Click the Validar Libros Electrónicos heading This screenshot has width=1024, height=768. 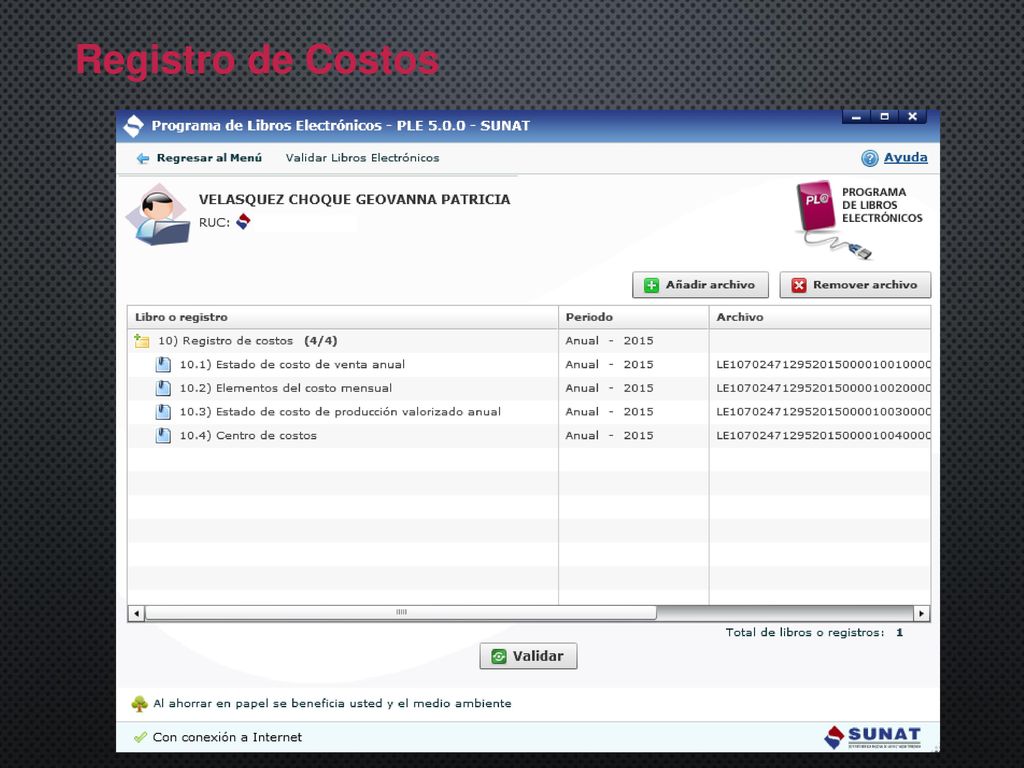coord(362,158)
